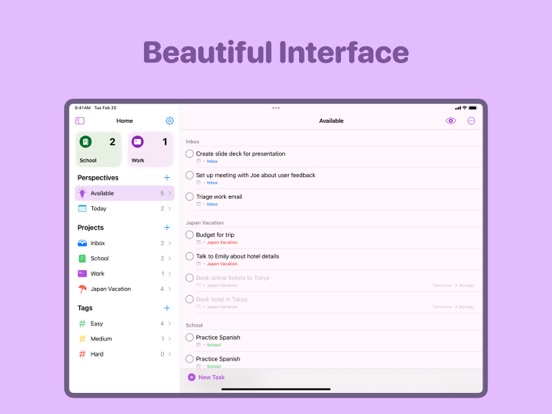Open the Easy tag label
Viewport: 552px width, 414px height.
tap(97, 324)
